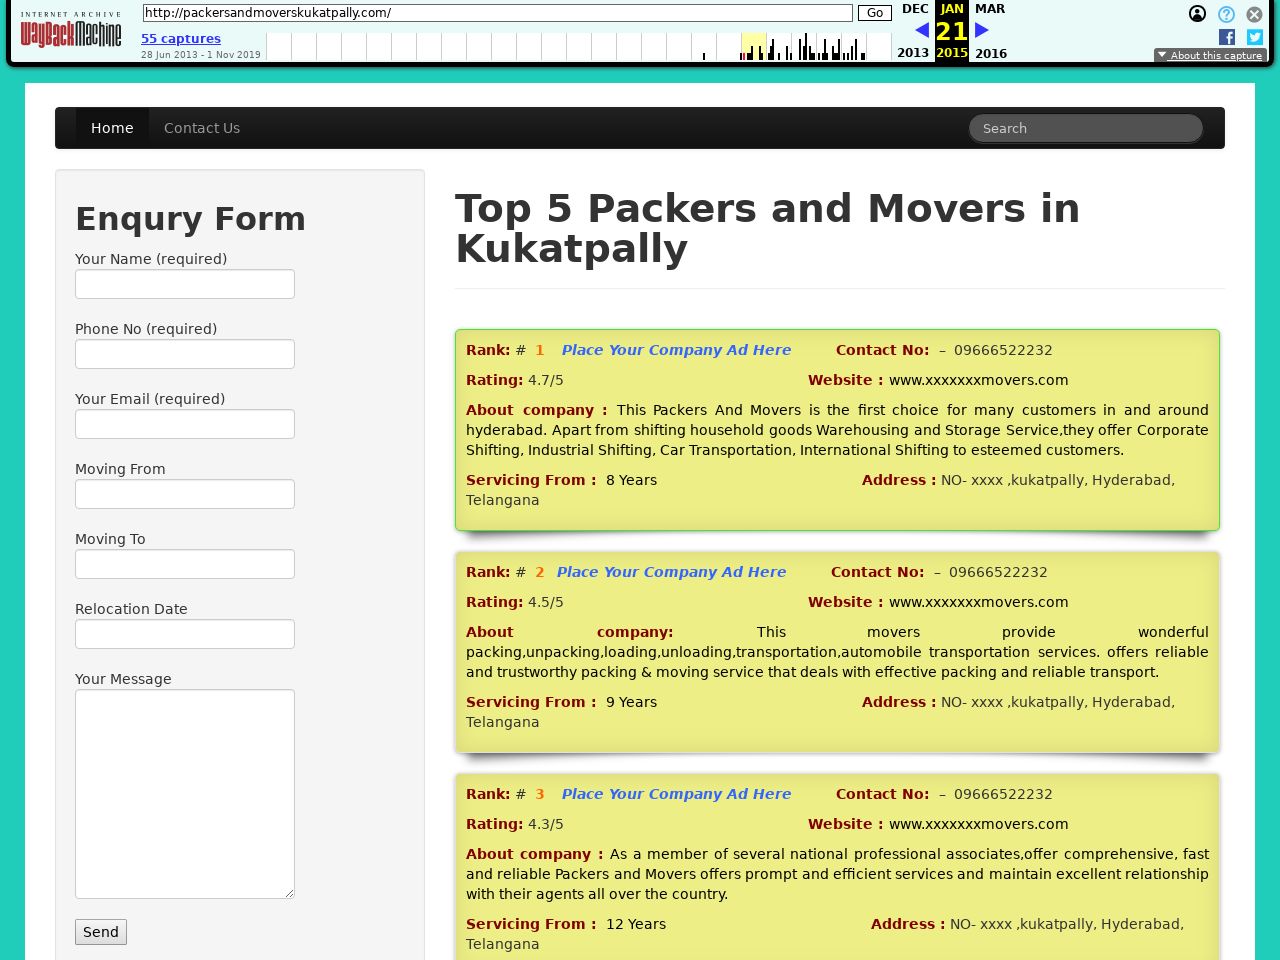
Task: Share capture on Facebook
Action: 1227,37
